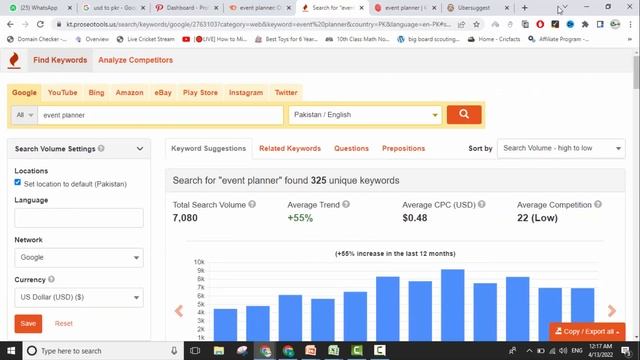Open Live Cricket Stream bookmark
Viewport: 640px width, 360px height.
point(146,39)
